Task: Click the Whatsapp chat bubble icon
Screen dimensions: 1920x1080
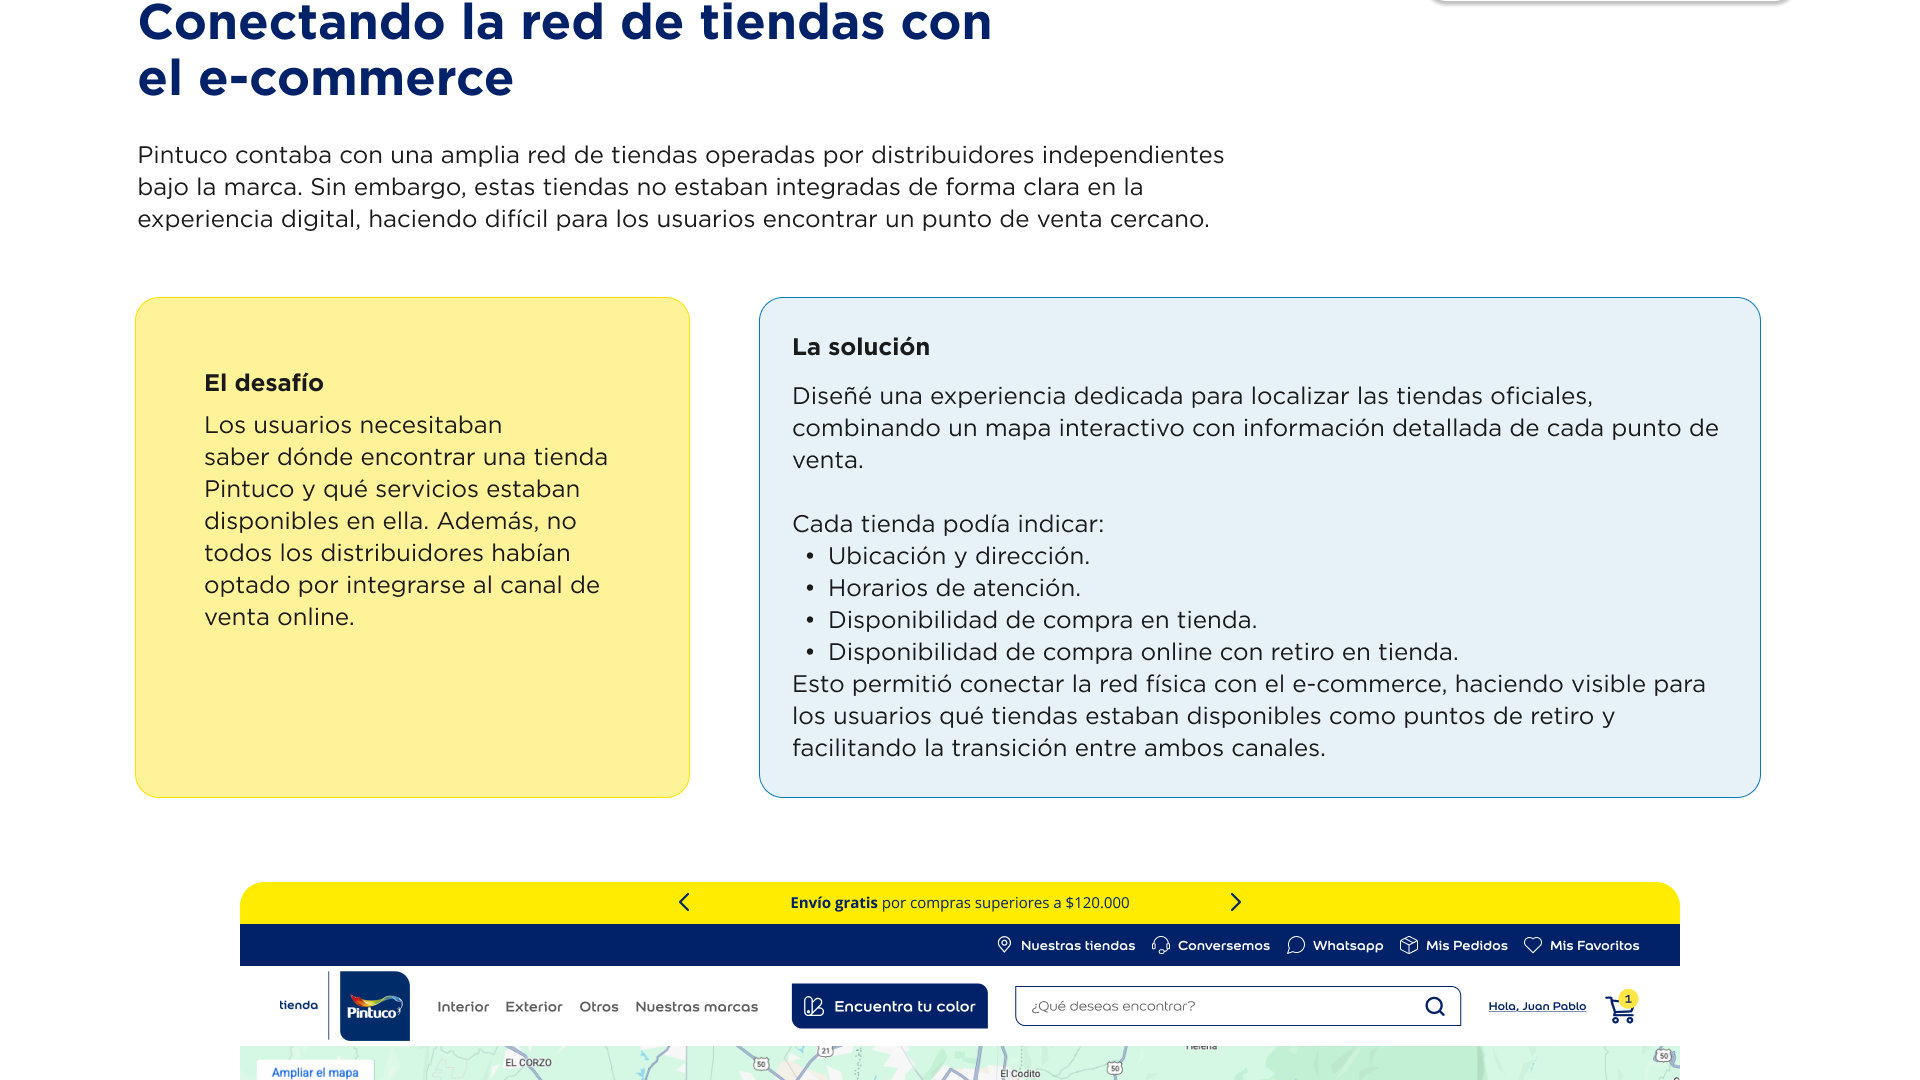Action: tap(1296, 945)
